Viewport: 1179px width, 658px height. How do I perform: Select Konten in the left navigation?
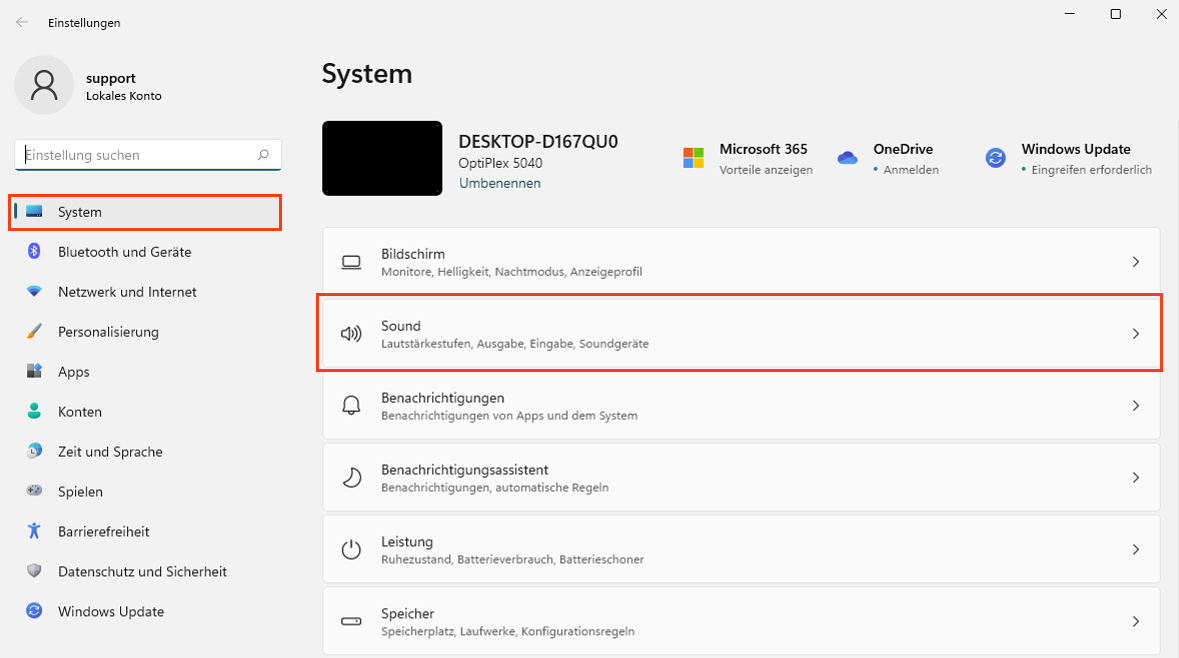coord(79,412)
